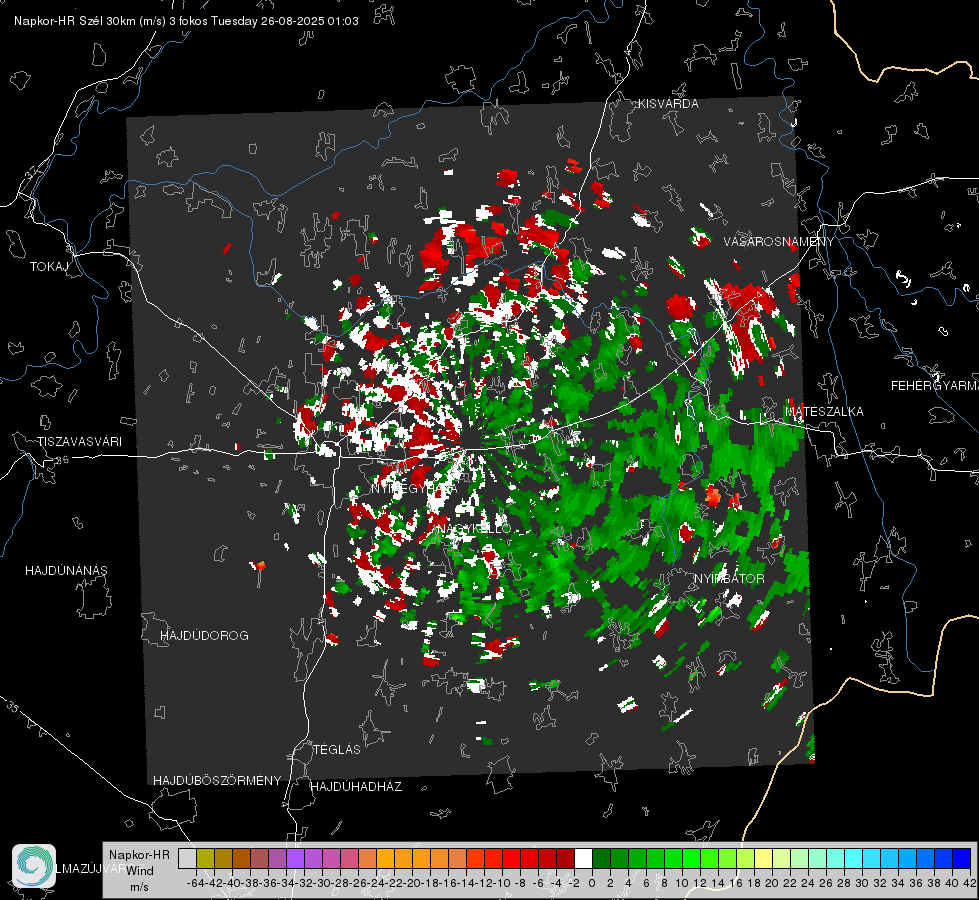Select the white swatch between -2 and 0
Image resolution: width=979 pixels, height=900 pixels.
pos(583,858)
